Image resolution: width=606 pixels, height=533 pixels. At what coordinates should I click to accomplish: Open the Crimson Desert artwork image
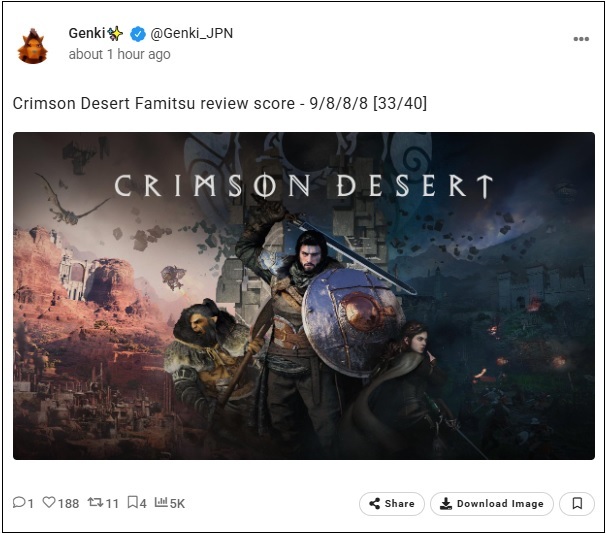click(x=304, y=296)
